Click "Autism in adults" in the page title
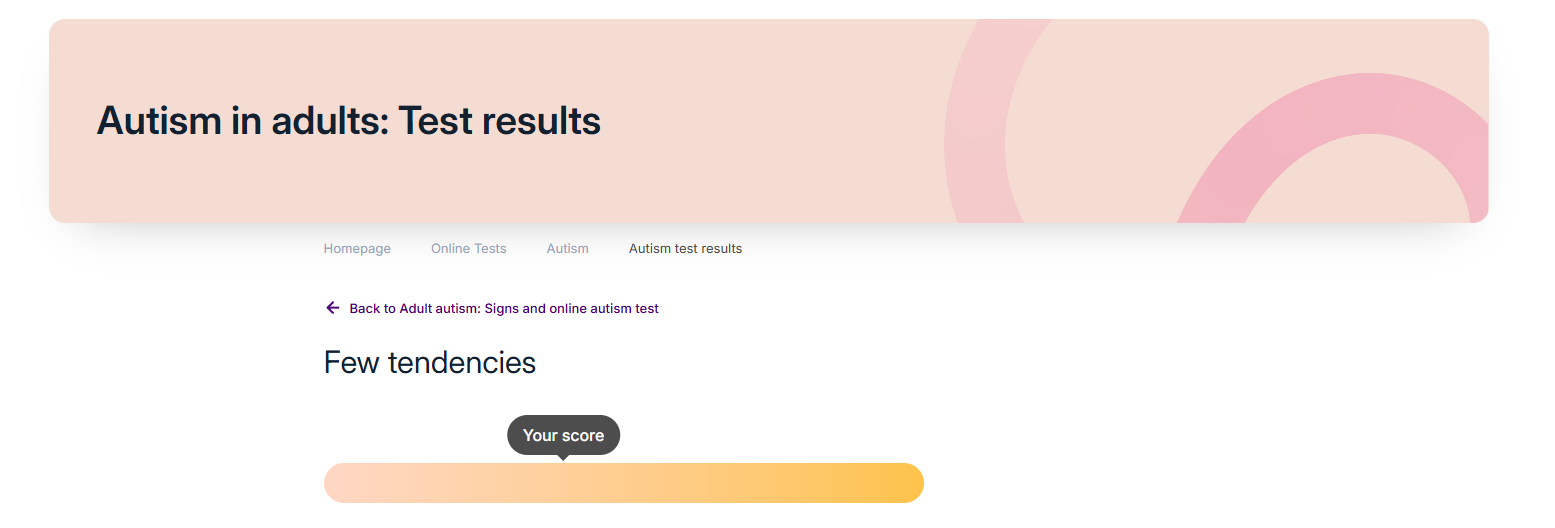This screenshot has height=528, width=1555. click(242, 121)
